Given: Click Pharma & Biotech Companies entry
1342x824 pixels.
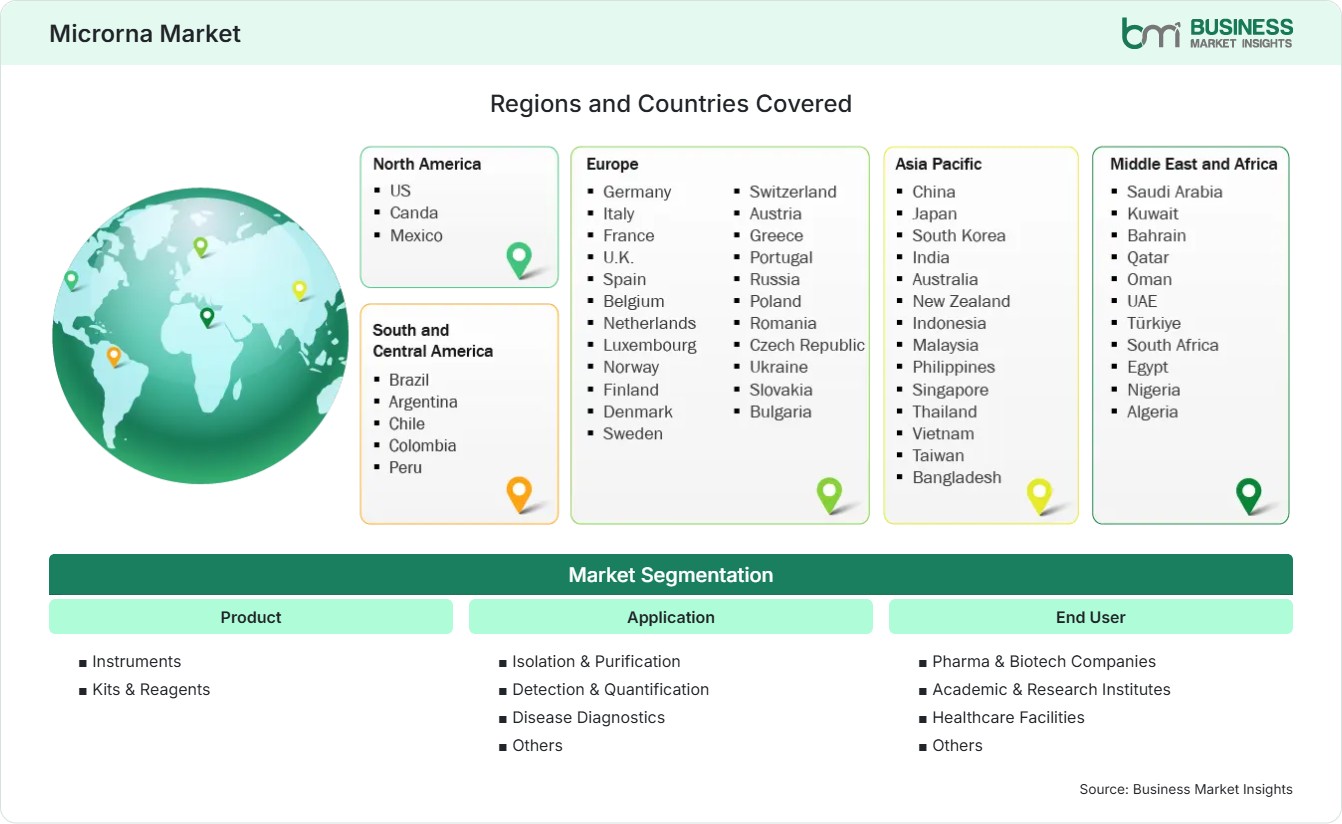Looking at the screenshot, I should (x=1044, y=661).
